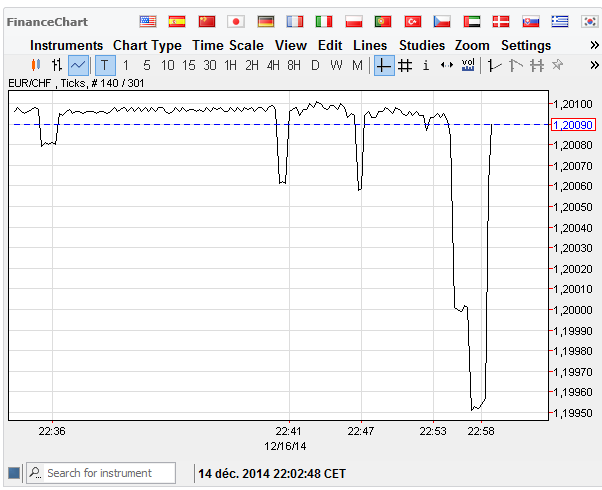Screen dimensions: 602x490
Task: Open the Studies menu
Action: (x=422, y=45)
